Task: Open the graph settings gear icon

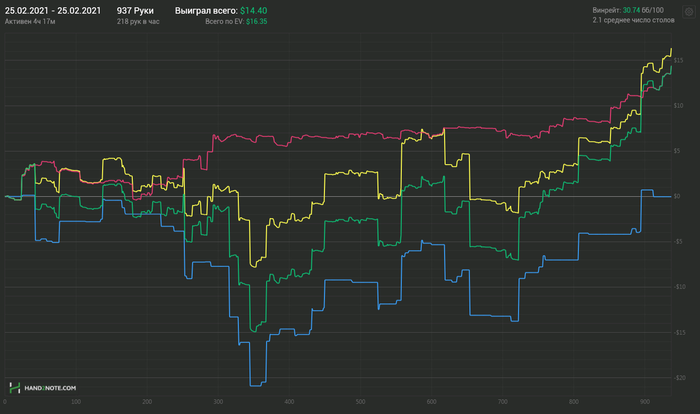Action: (x=688, y=12)
